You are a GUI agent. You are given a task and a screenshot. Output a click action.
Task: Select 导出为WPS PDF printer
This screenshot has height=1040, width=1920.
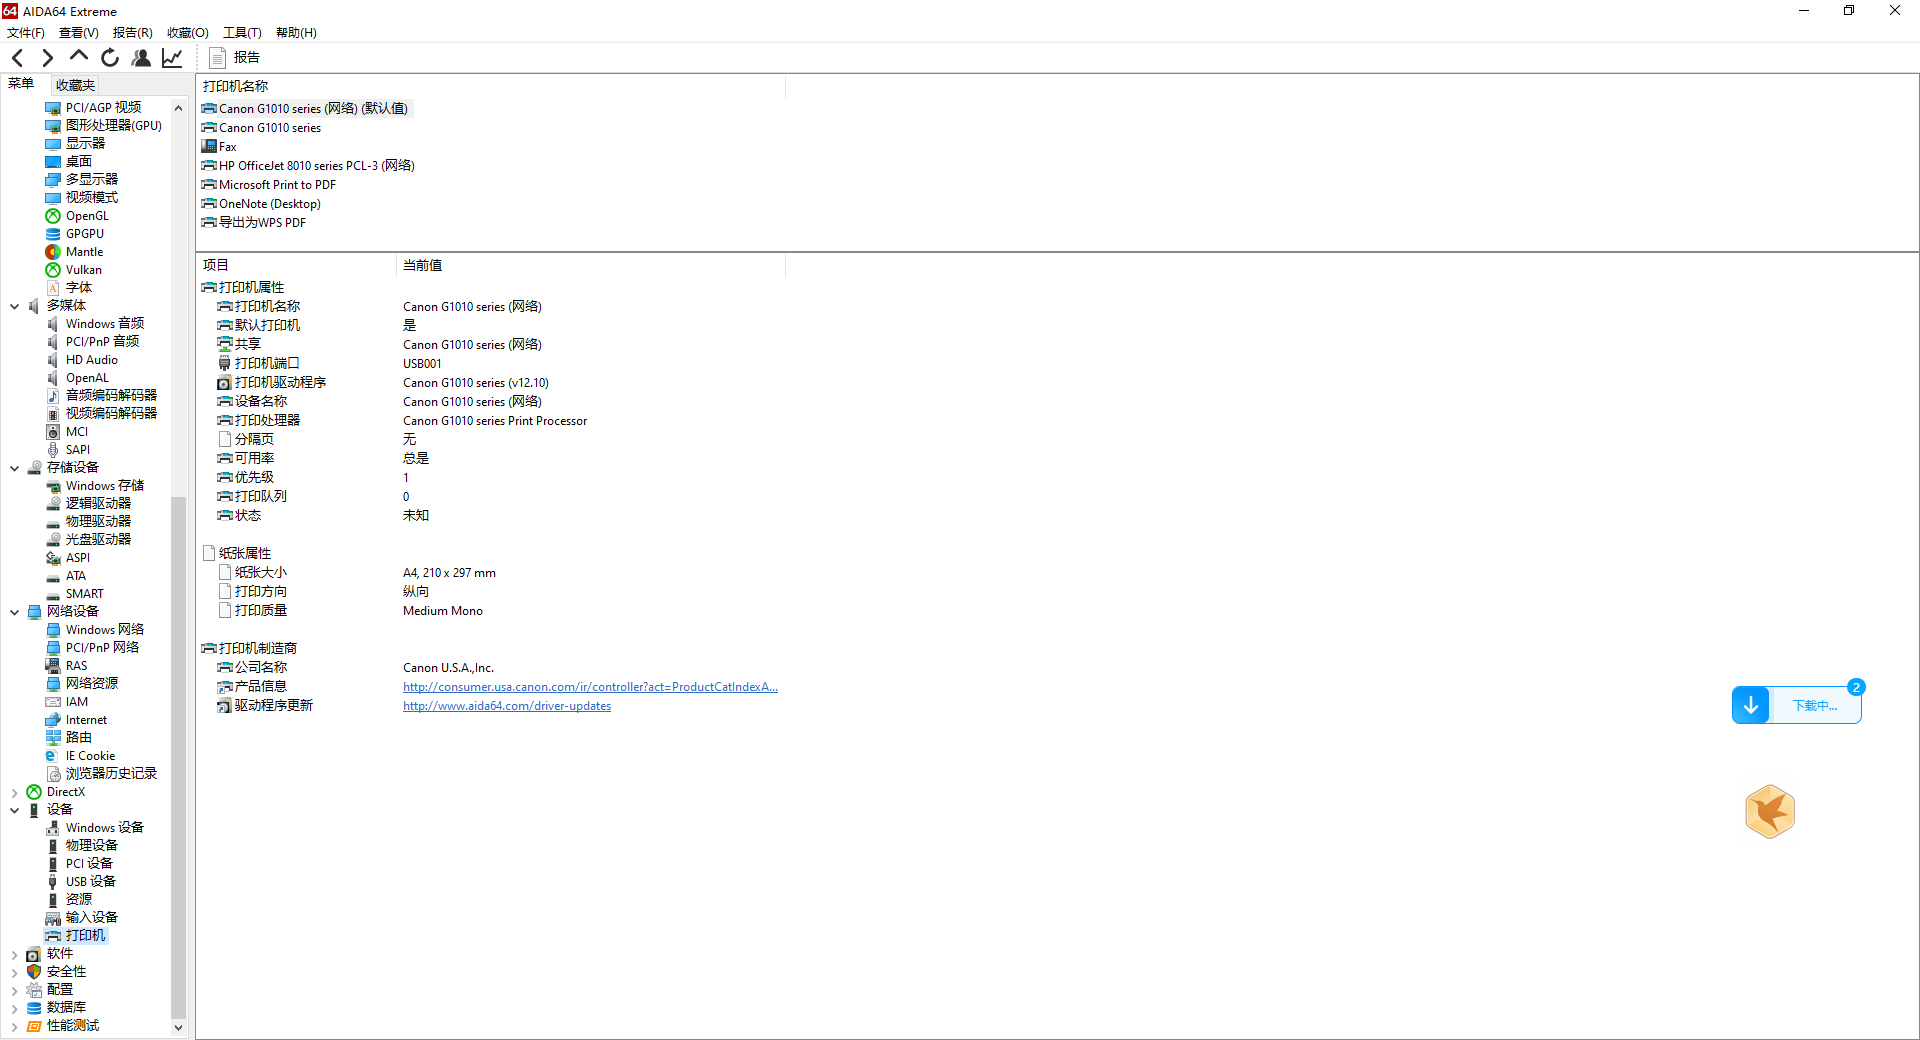point(254,223)
